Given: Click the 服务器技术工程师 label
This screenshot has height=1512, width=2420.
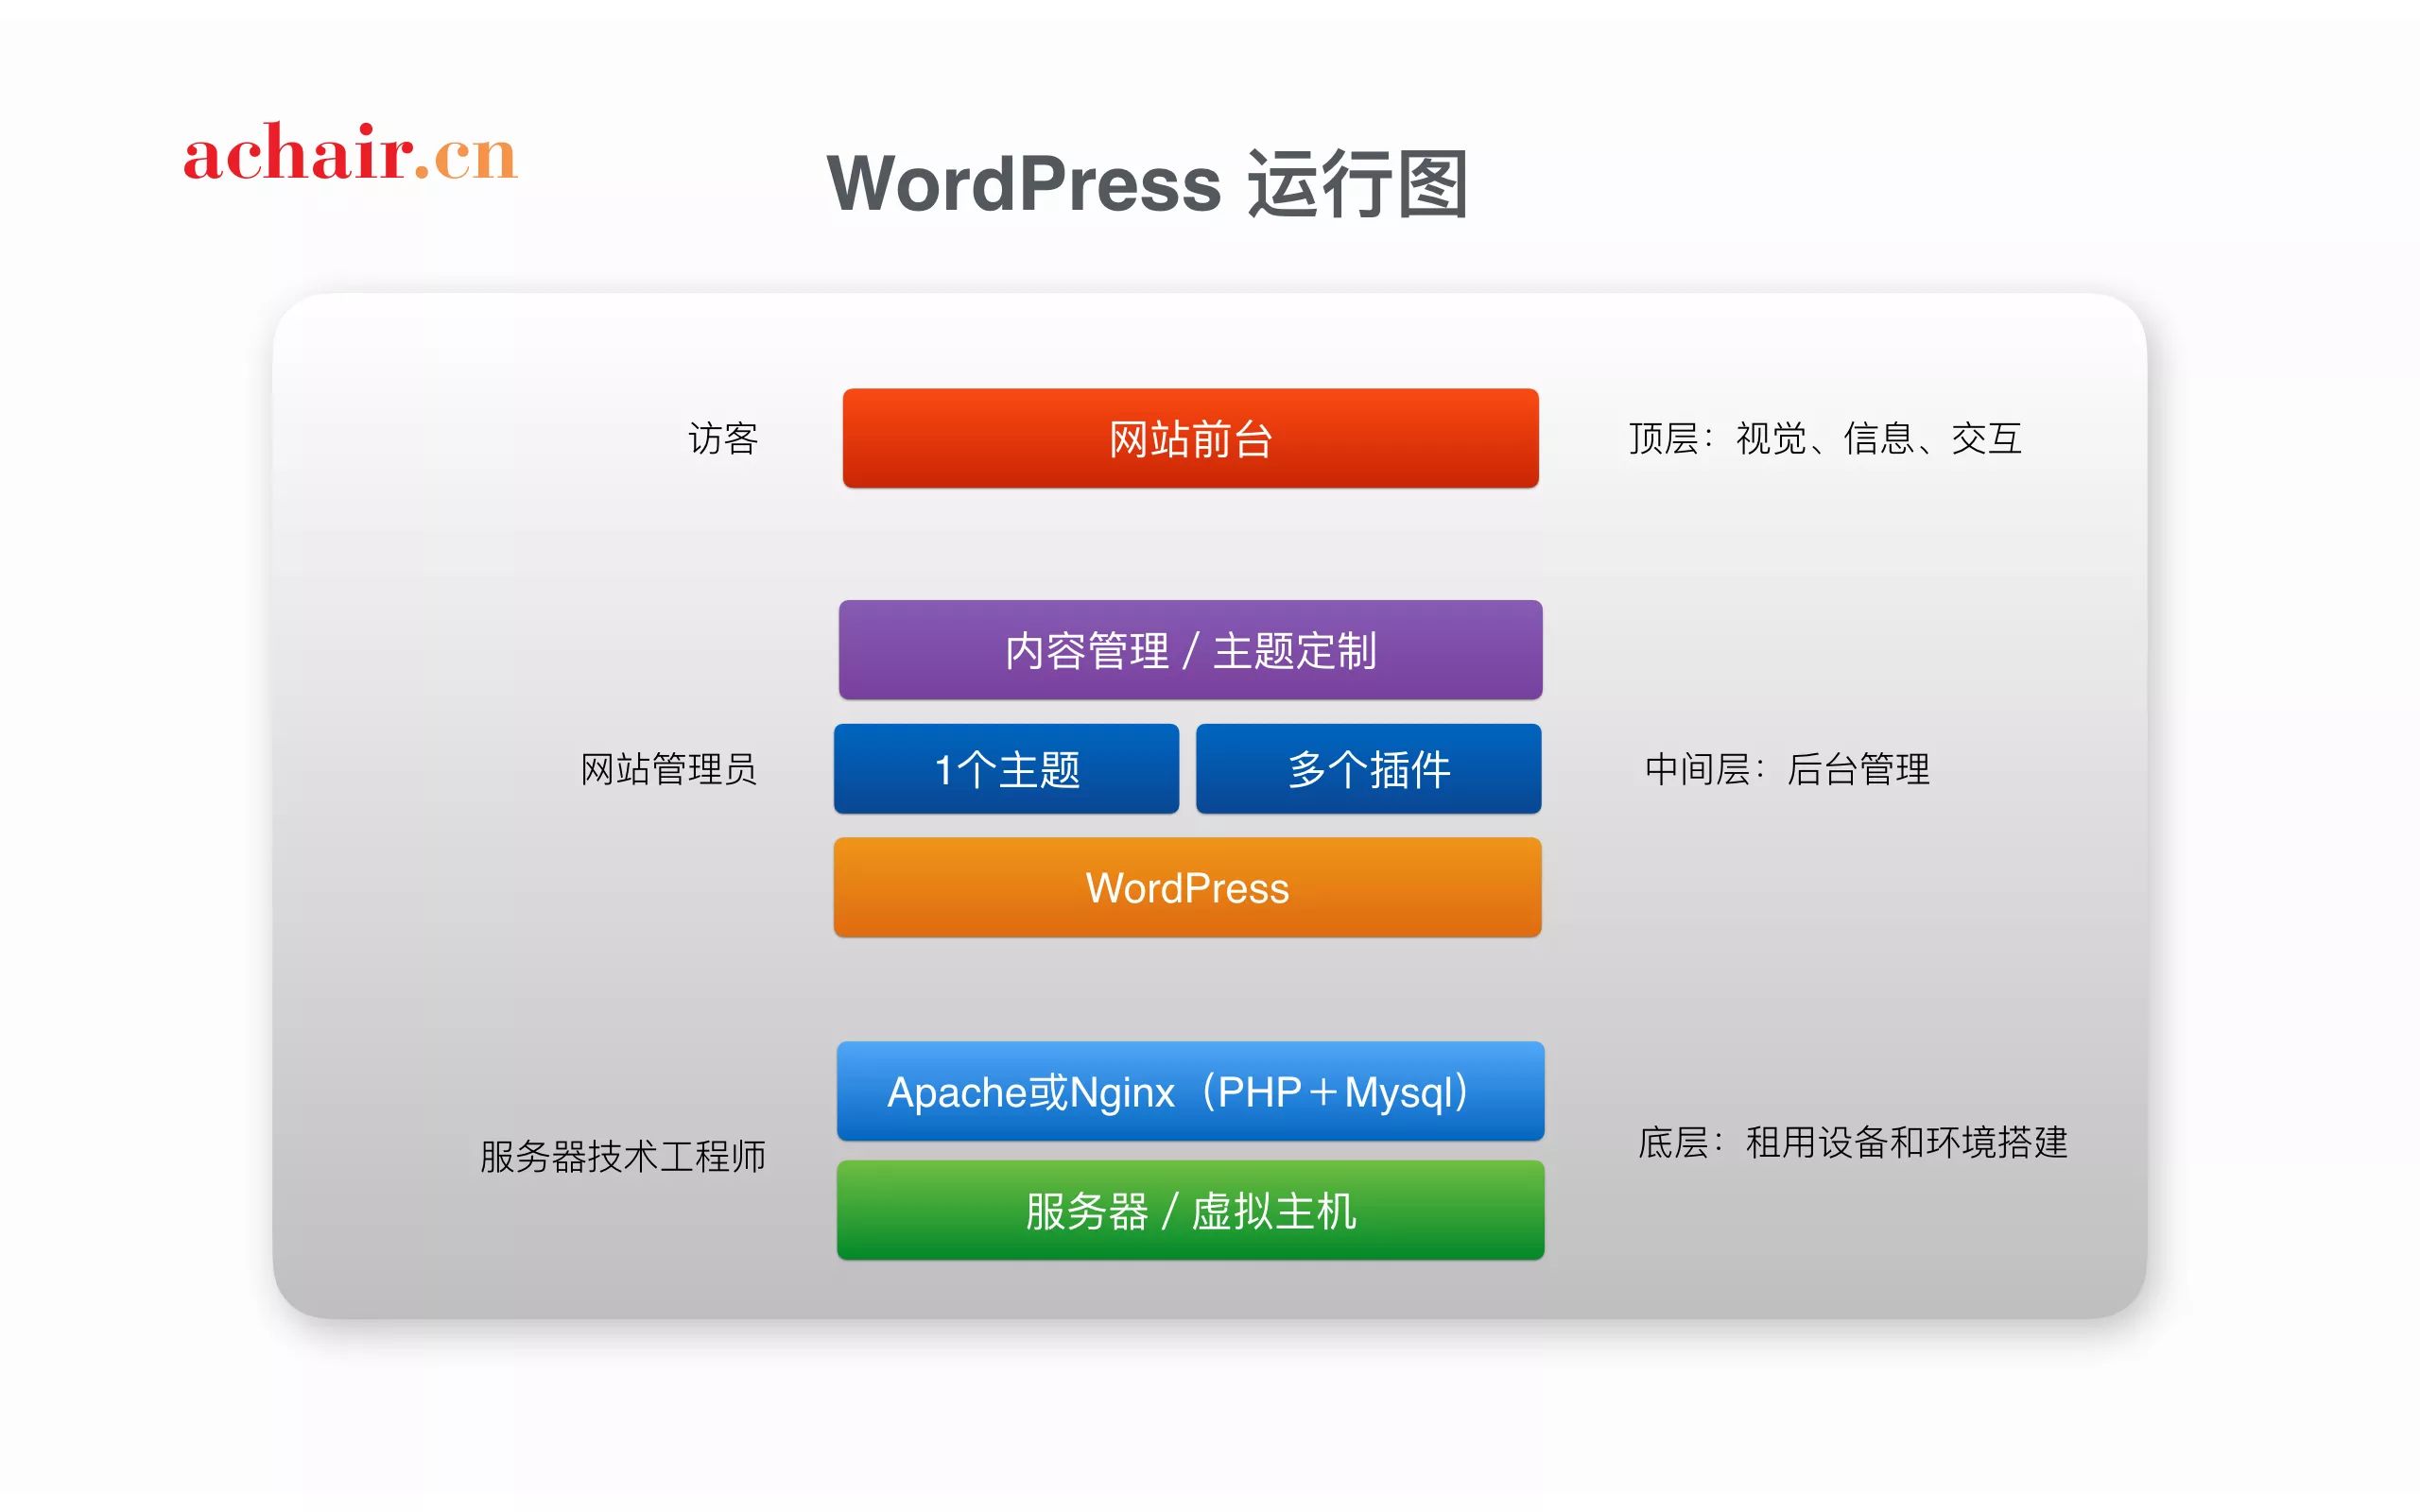Looking at the screenshot, I should [x=622, y=1156].
